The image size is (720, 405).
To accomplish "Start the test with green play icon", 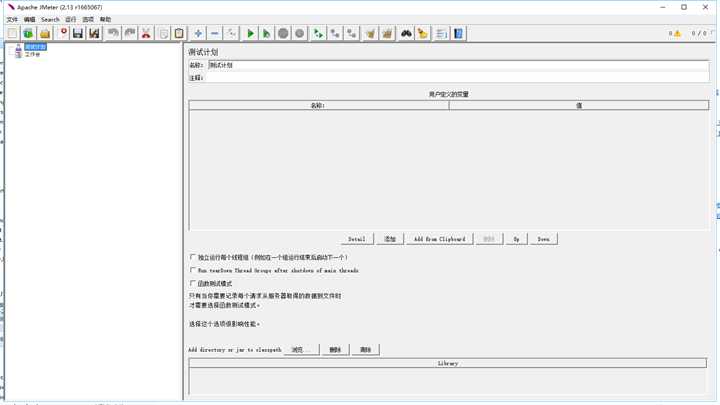I will click(x=250, y=34).
